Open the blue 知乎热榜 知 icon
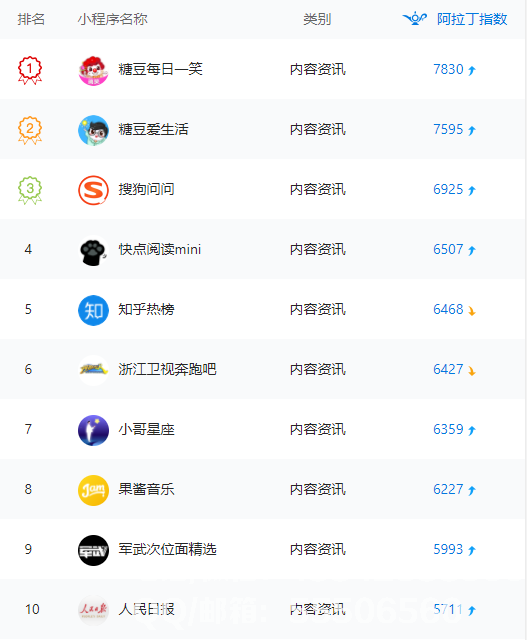 pyautogui.click(x=93, y=310)
